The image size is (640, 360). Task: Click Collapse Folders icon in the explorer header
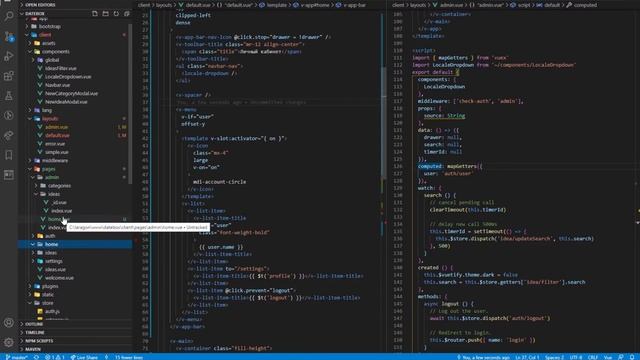tap(127, 13)
